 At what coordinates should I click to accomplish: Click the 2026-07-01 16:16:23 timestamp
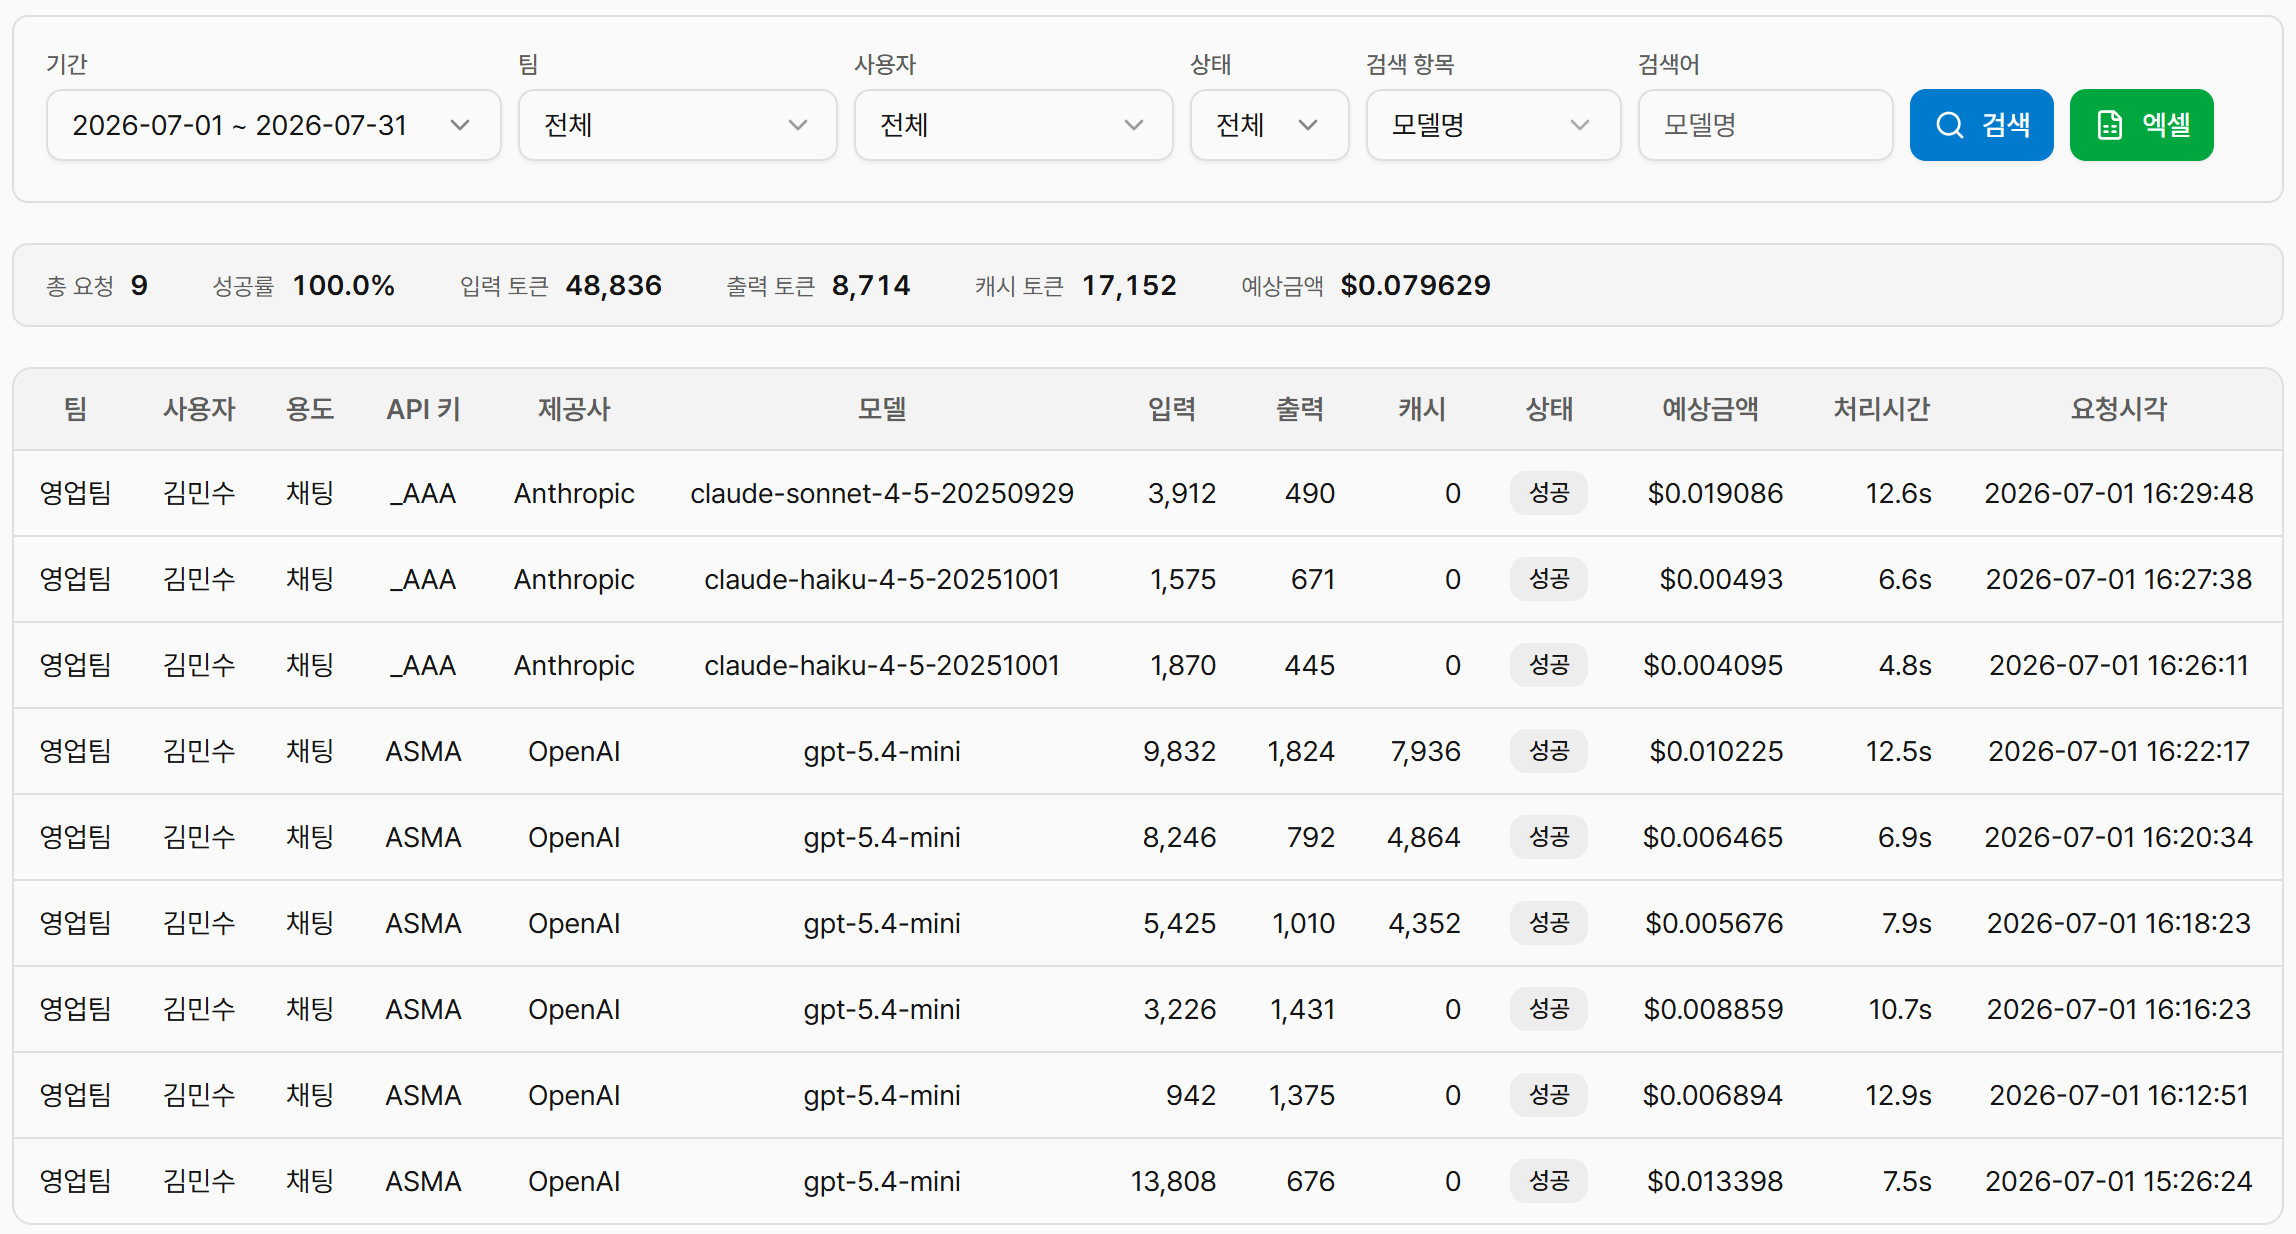click(2119, 1009)
